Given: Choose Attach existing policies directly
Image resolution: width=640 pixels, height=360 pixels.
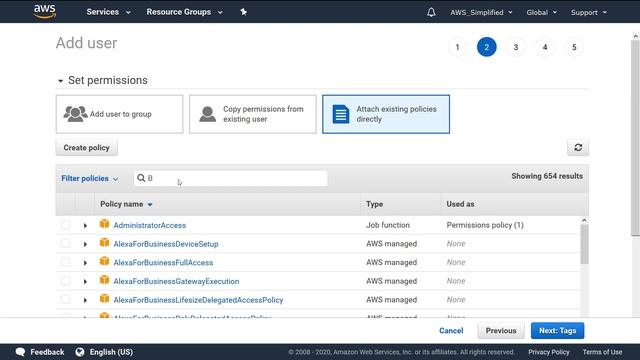Looking at the screenshot, I should point(386,114).
